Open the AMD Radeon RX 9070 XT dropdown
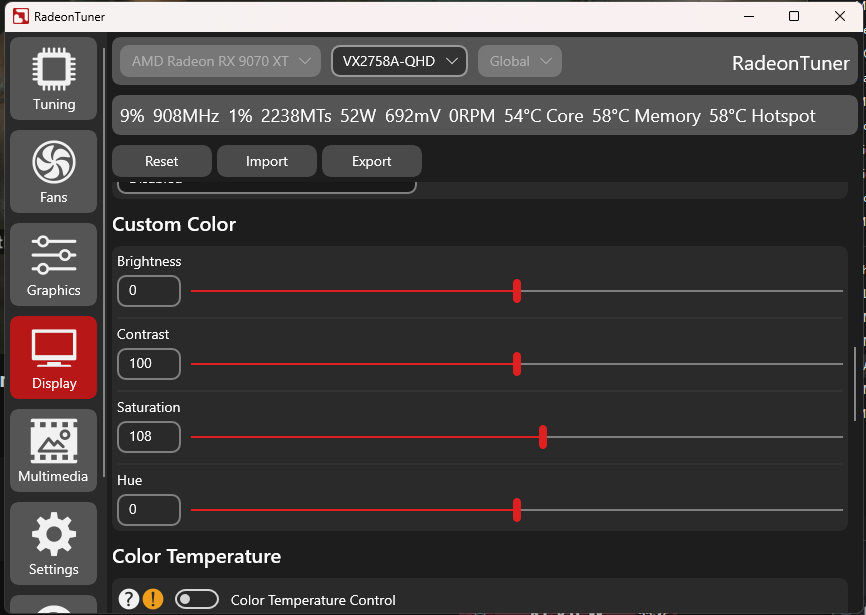The image size is (866, 615). click(x=220, y=61)
